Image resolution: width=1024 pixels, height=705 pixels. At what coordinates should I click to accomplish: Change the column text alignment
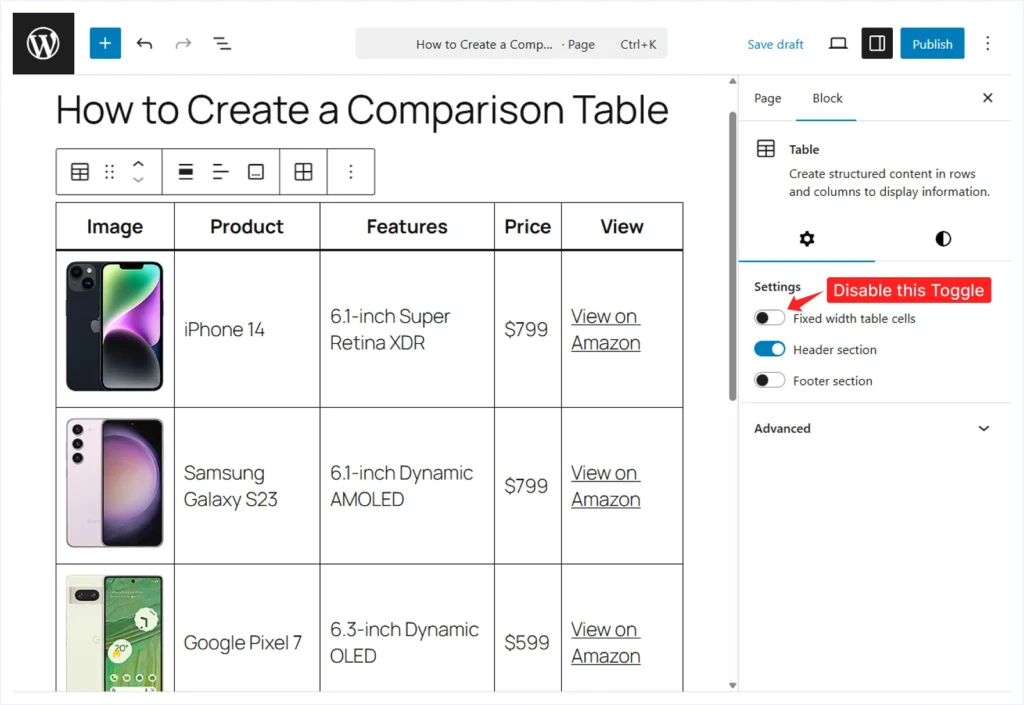(x=221, y=172)
